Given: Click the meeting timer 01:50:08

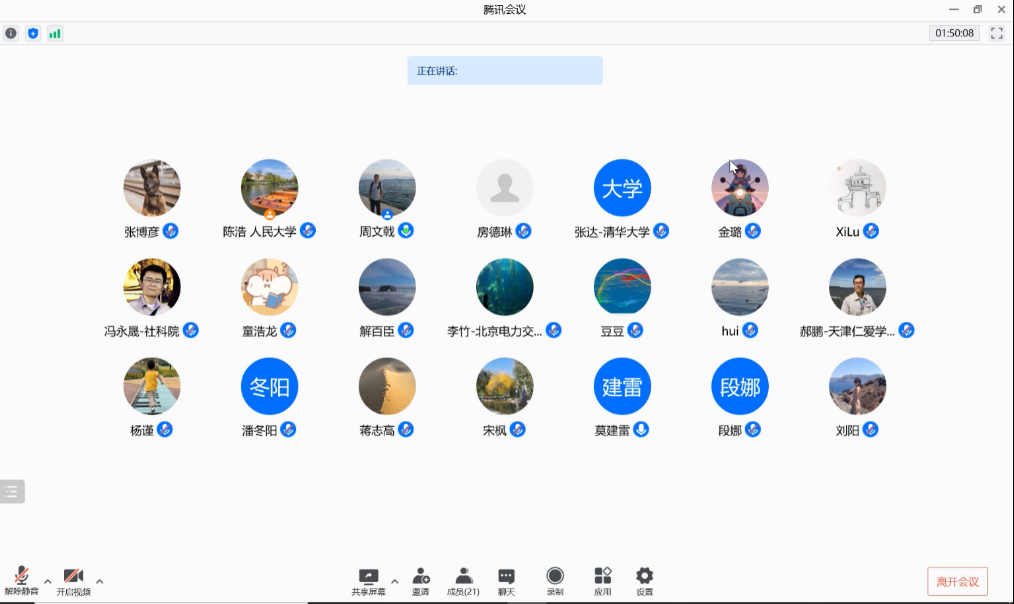Looking at the screenshot, I should coord(954,33).
